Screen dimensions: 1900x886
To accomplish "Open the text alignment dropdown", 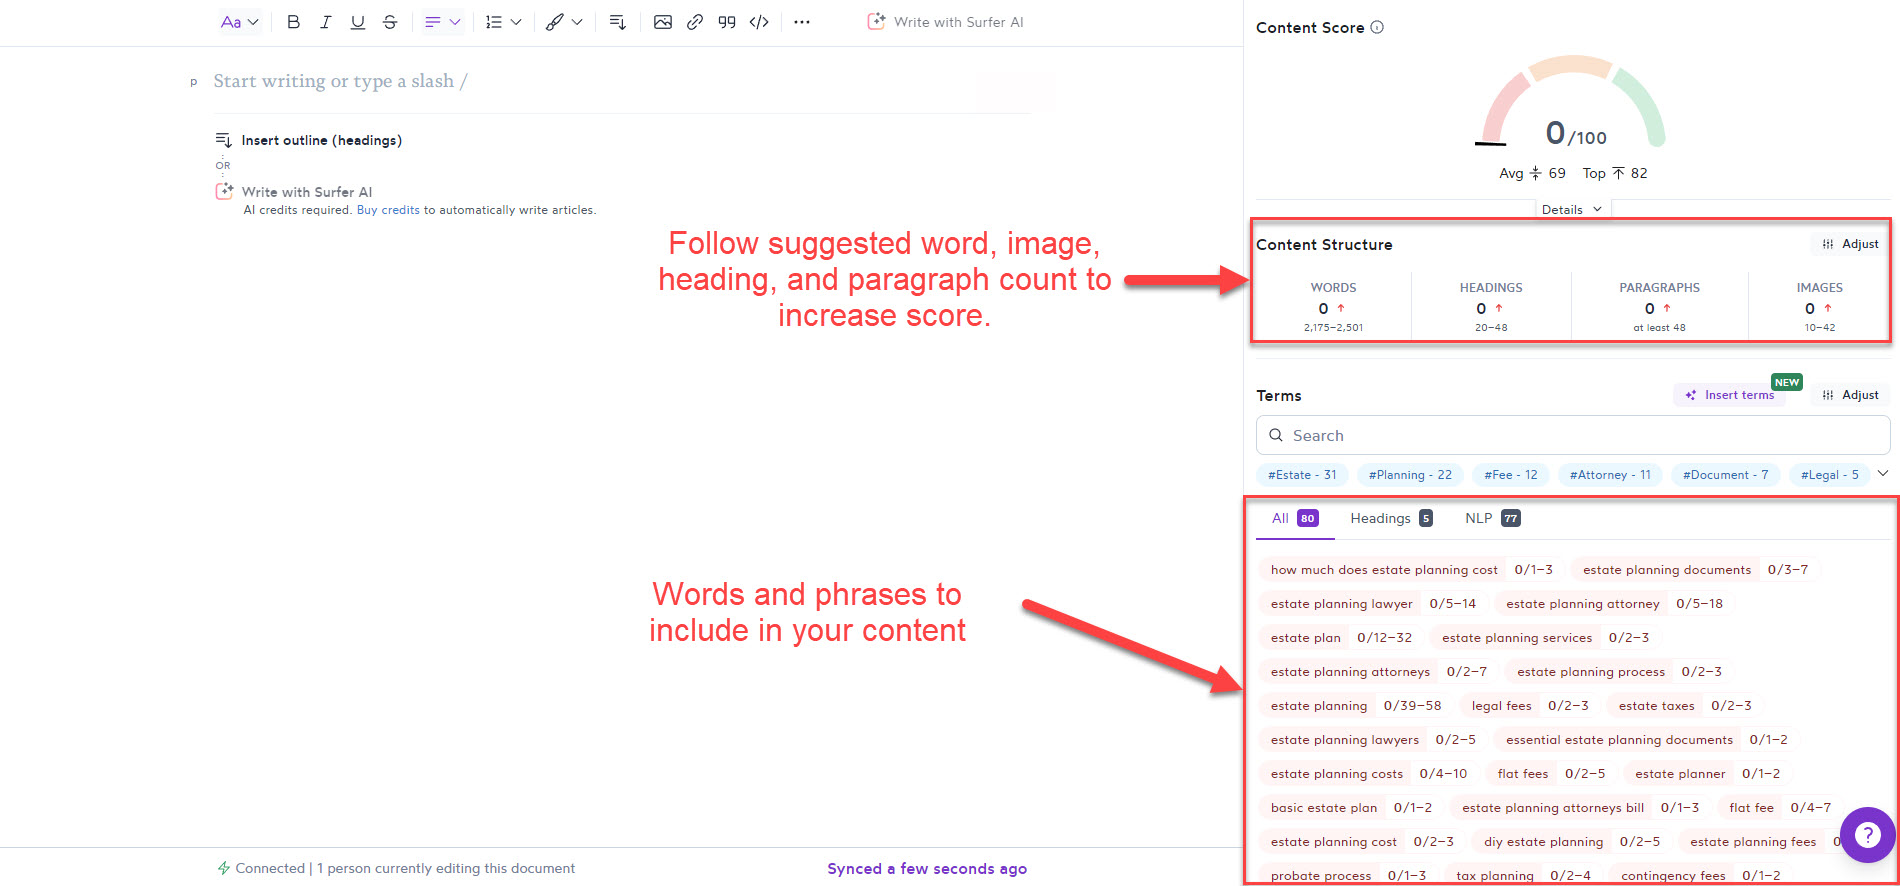I will [442, 22].
